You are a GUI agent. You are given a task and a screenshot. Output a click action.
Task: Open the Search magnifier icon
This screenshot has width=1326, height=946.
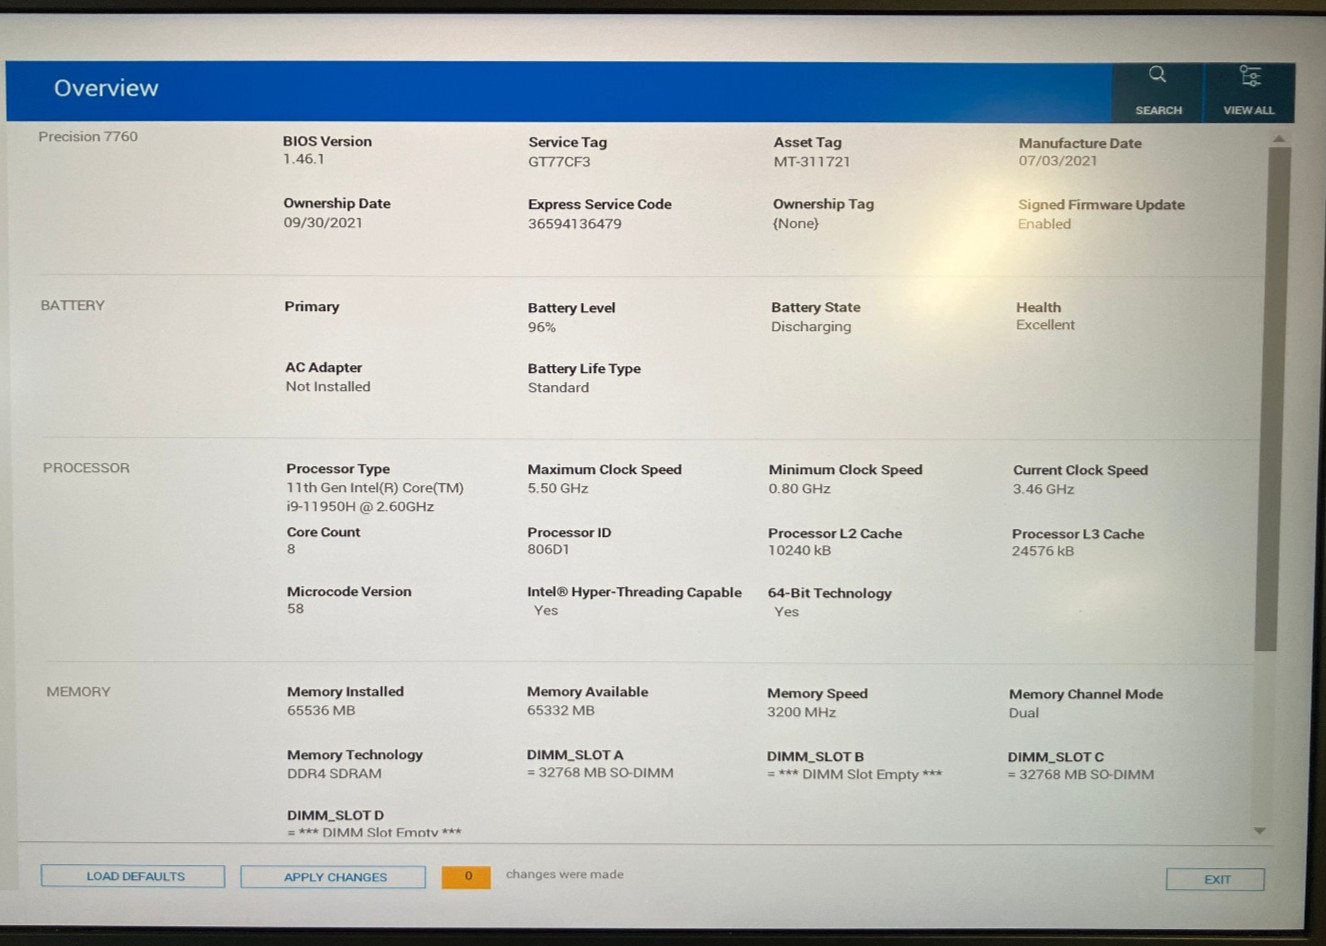click(1157, 75)
